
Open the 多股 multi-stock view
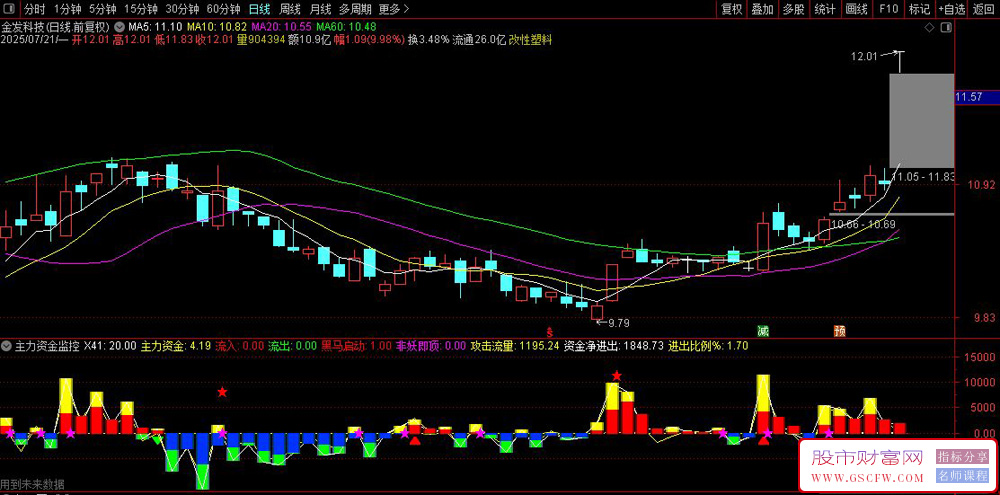[794, 9]
